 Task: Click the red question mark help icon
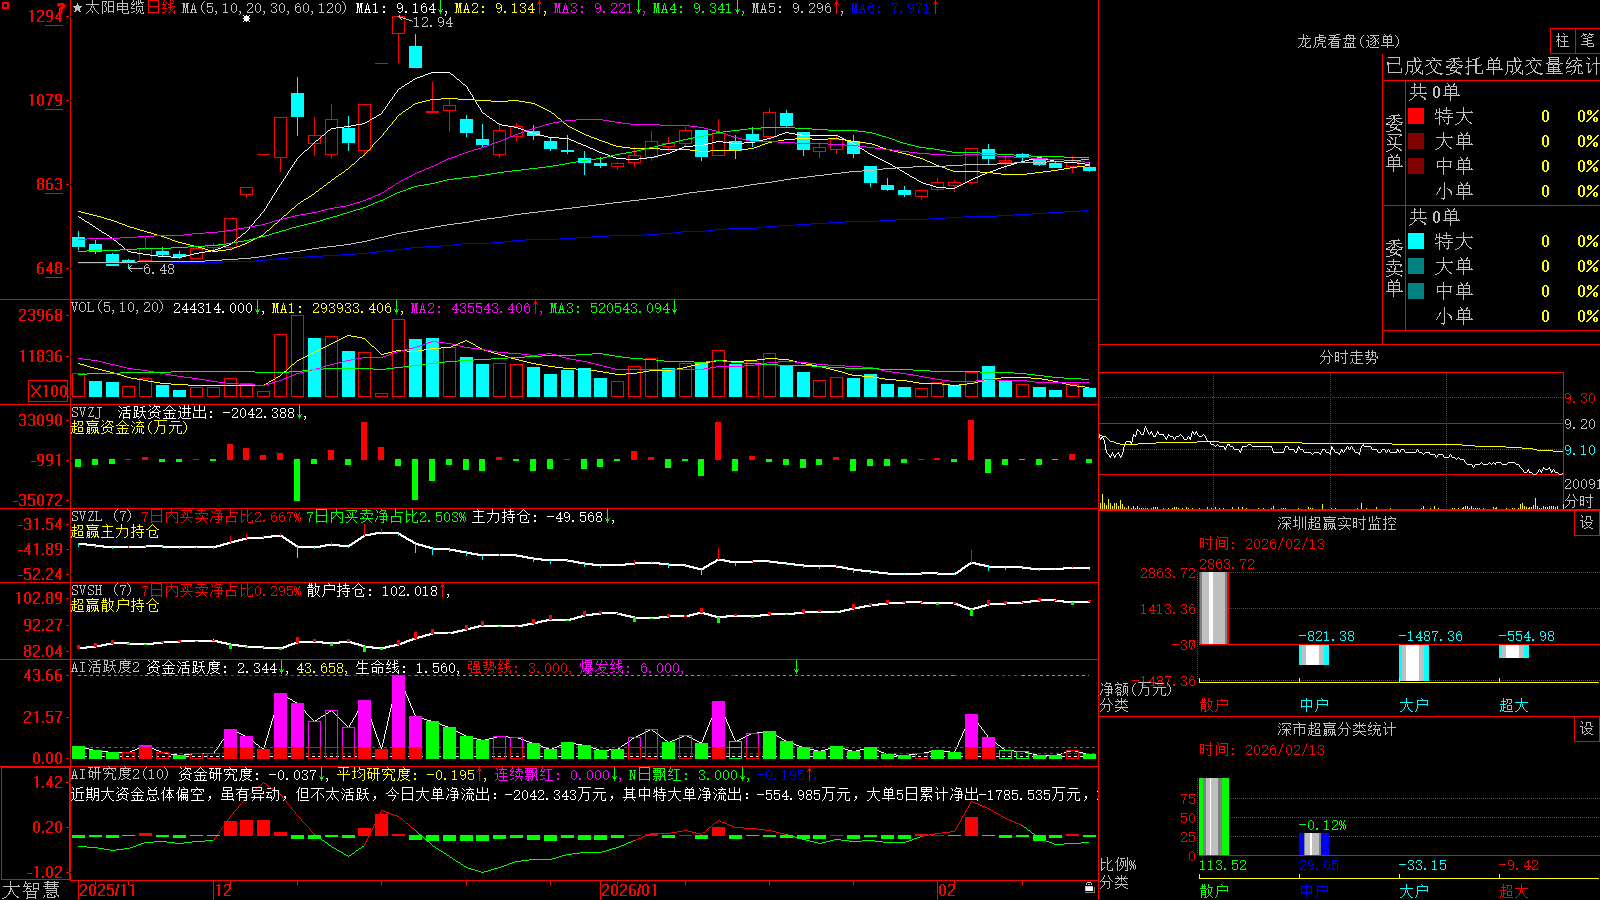(x=62, y=8)
